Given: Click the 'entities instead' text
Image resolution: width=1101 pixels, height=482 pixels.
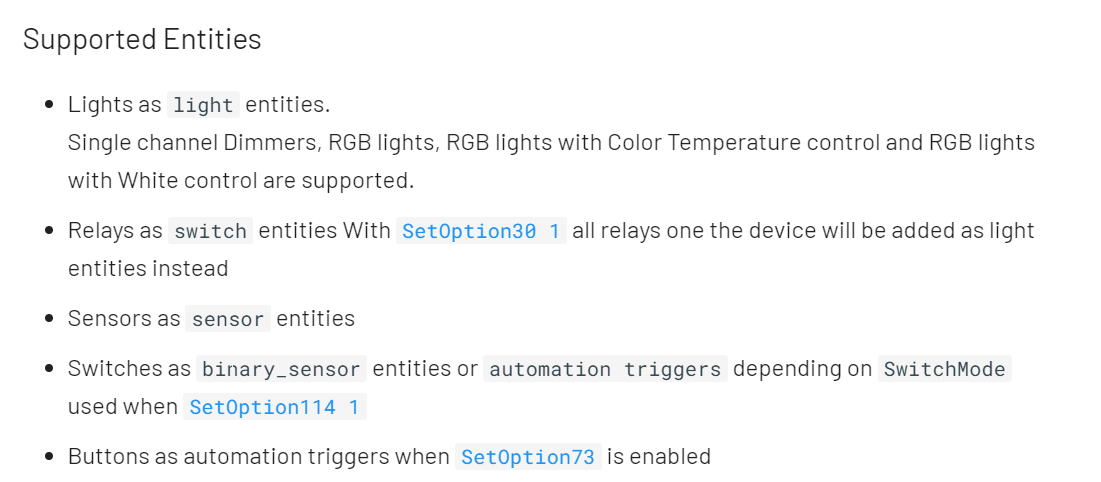Looking at the screenshot, I should tap(148, 268).
